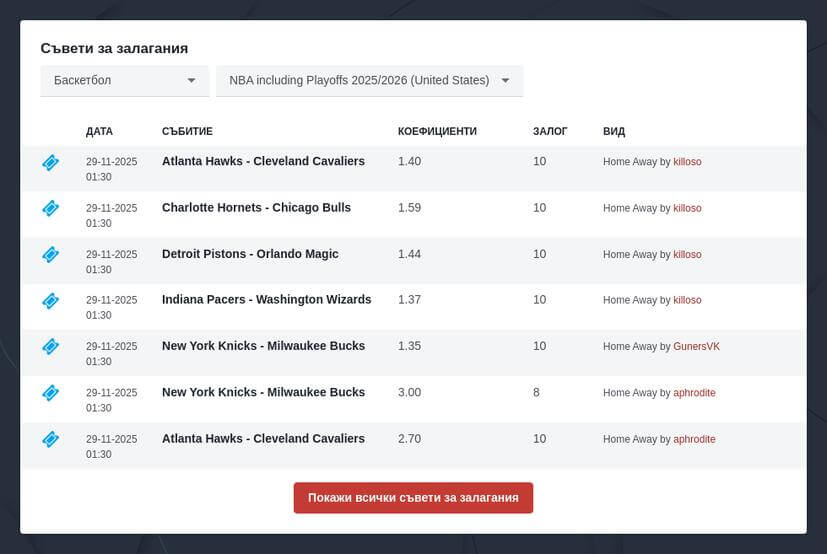Open the Indiana Pacers - Washington Wizards event

[x=266, y=300]
